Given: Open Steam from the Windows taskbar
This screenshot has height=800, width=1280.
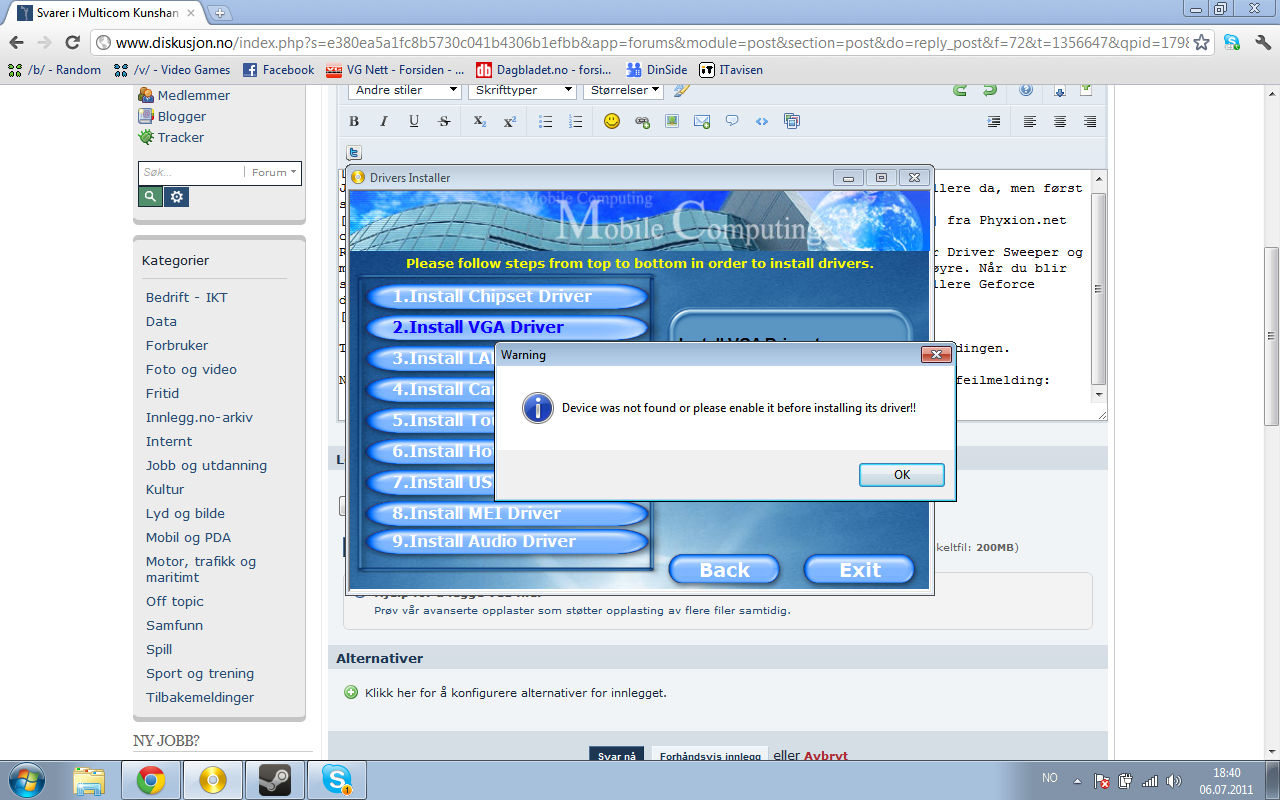Looking at the screenshot, I should [275, 780].
